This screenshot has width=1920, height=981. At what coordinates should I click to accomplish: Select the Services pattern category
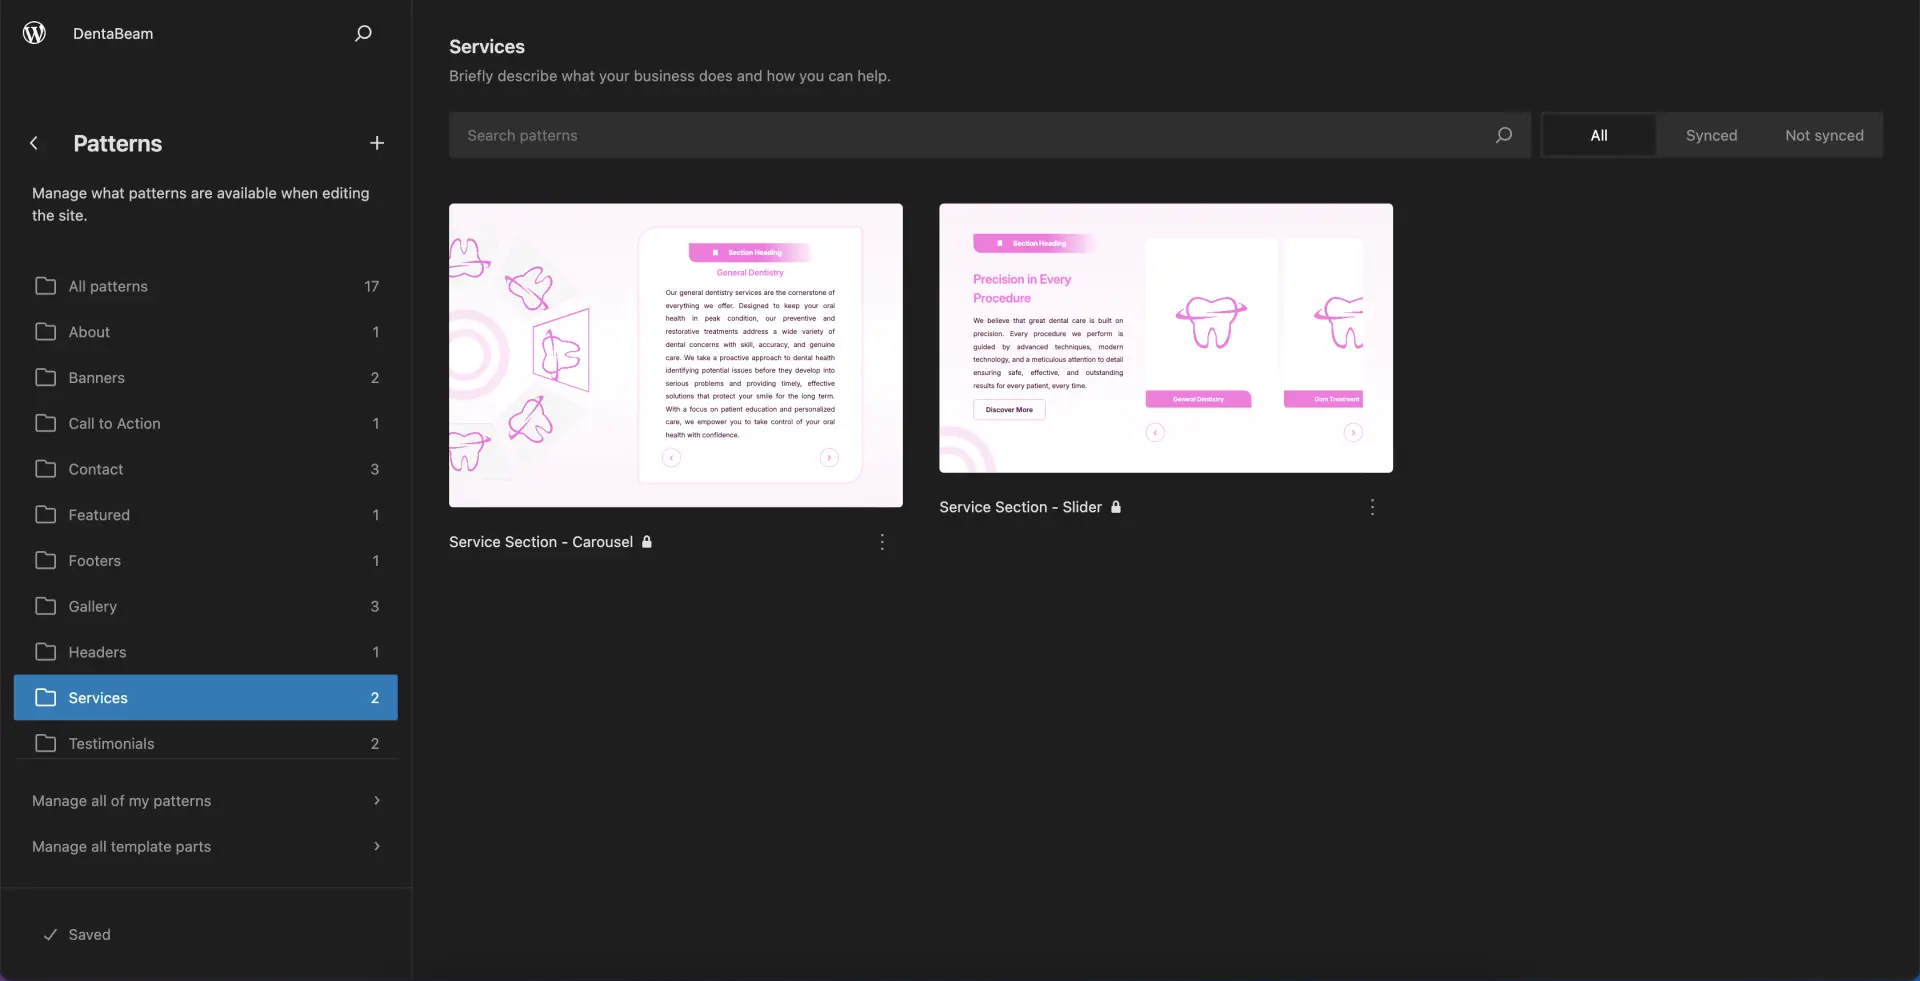pos(206,698)
